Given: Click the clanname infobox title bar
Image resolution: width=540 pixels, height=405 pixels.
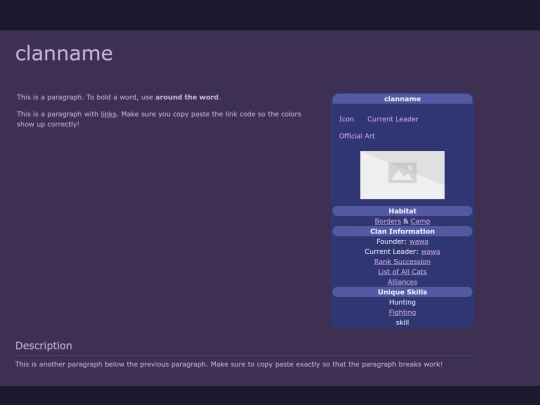Looking at the screenshot, I should [x=402, y=99].
